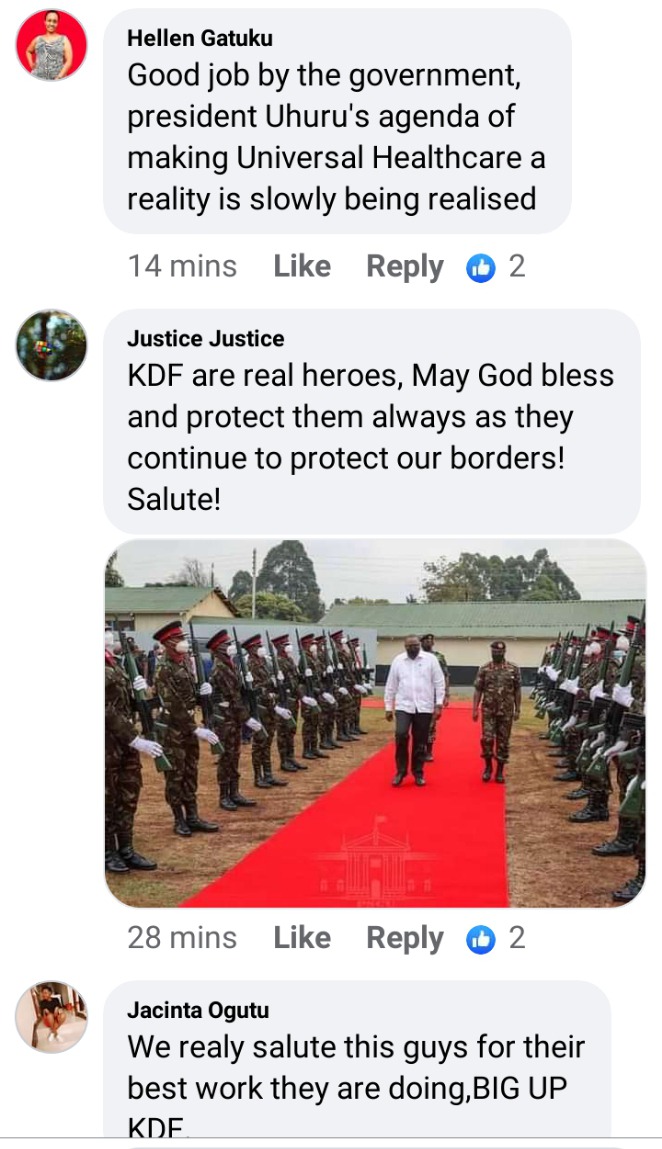Screen dimensions: 662x1149
Task: Reply to Justice Justice's comment
Action: point(405,939)
